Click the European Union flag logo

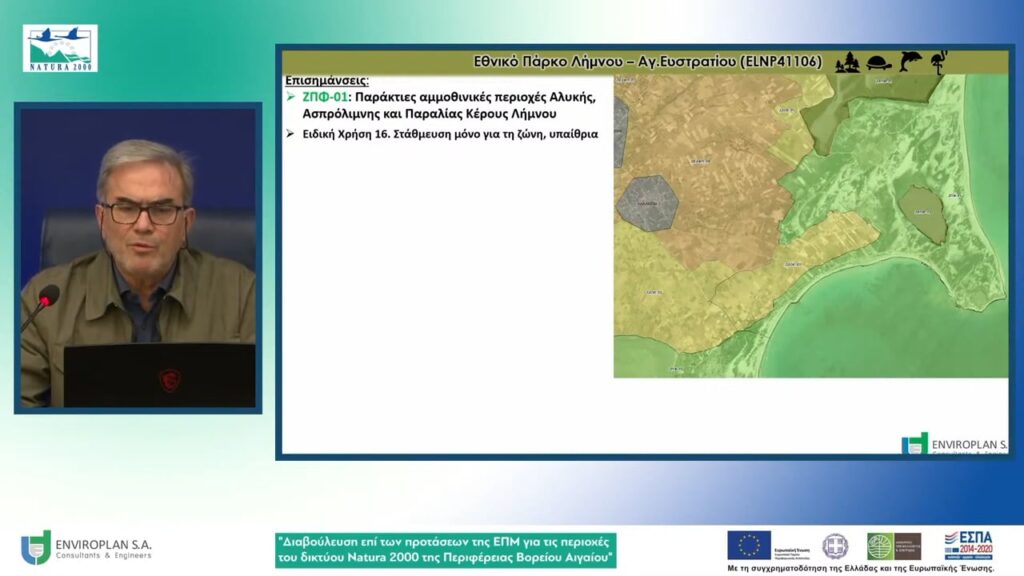click(749, 545)
